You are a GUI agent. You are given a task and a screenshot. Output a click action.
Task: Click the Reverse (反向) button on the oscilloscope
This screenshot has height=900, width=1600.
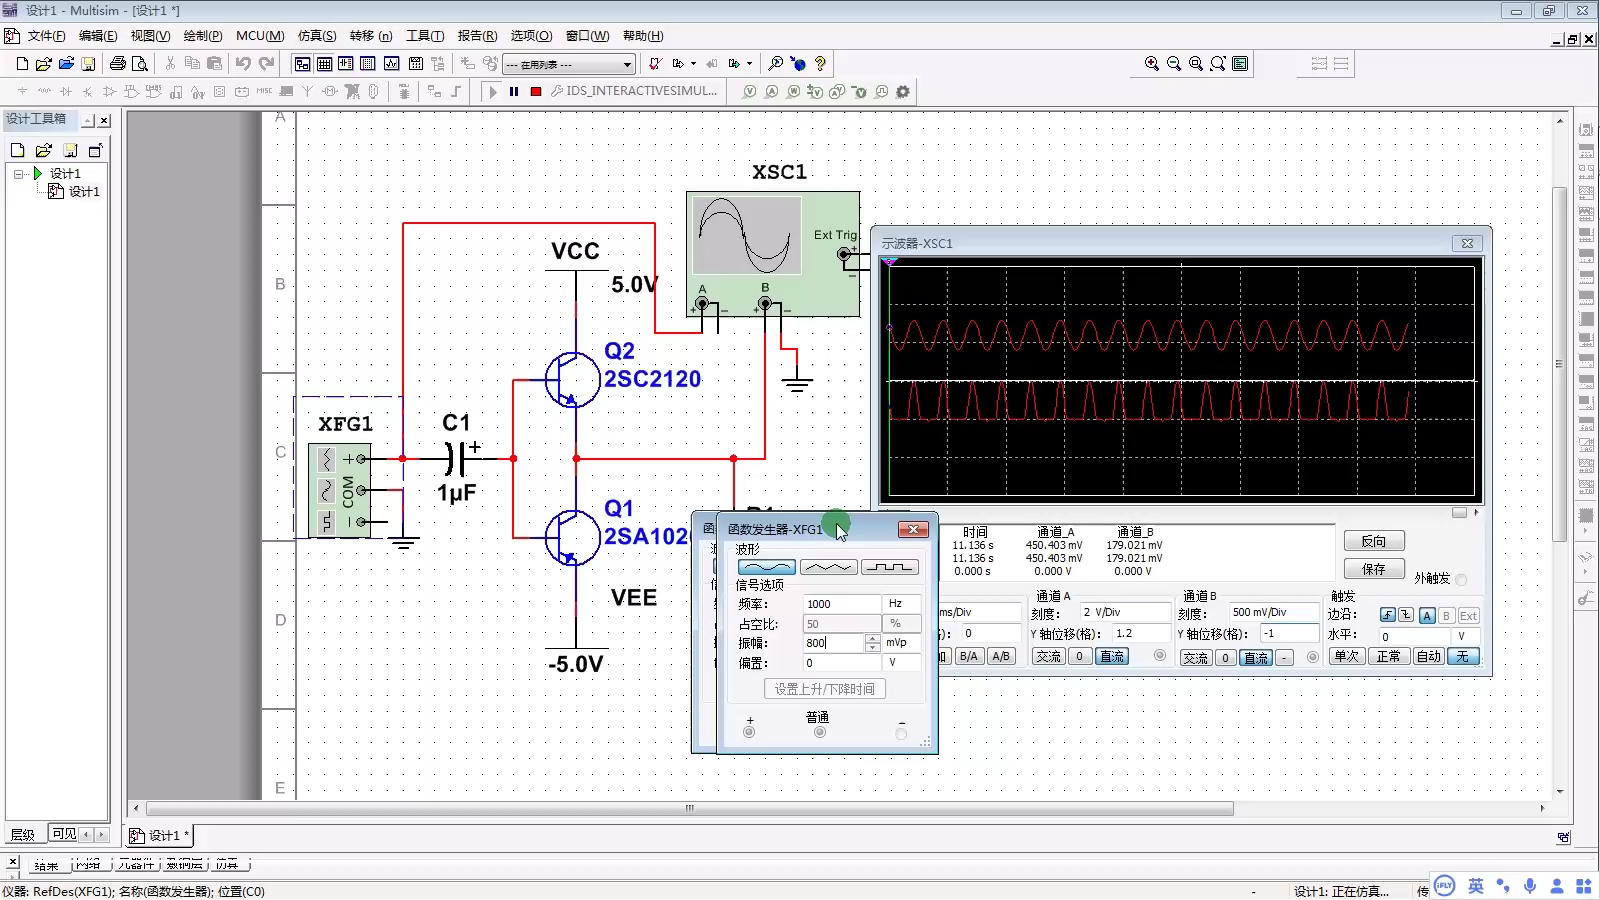pos(1374,541)
